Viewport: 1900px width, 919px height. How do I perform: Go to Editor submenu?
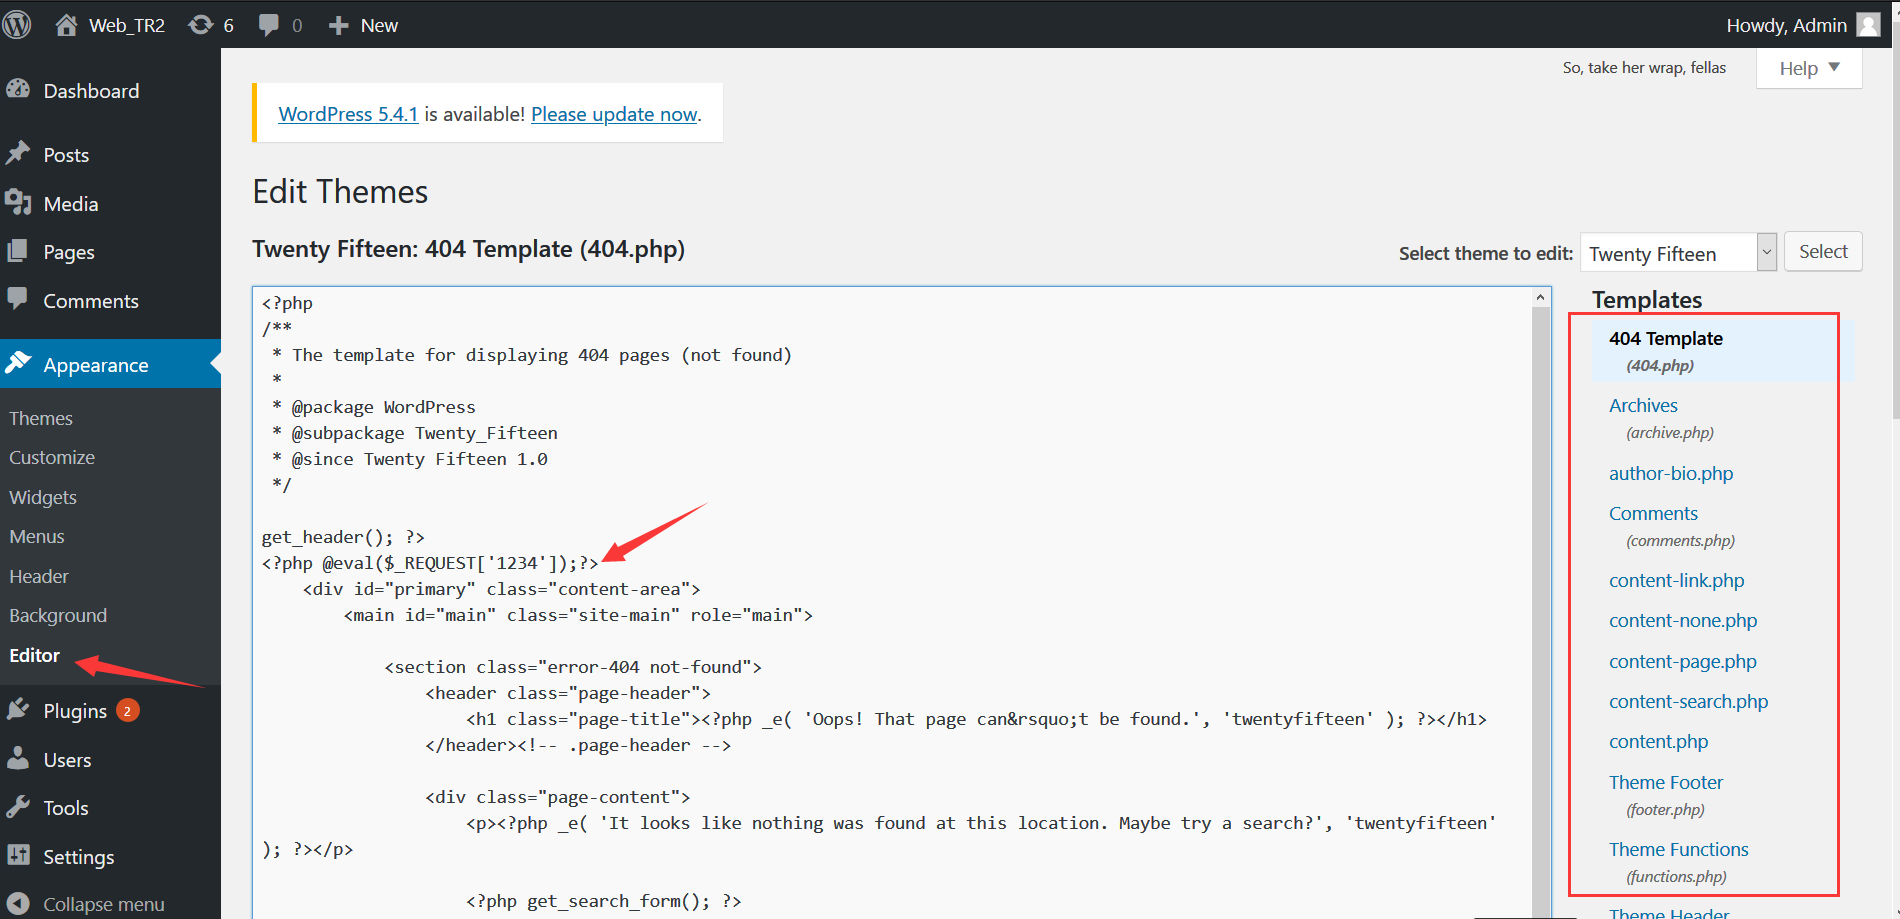[35, 655]
